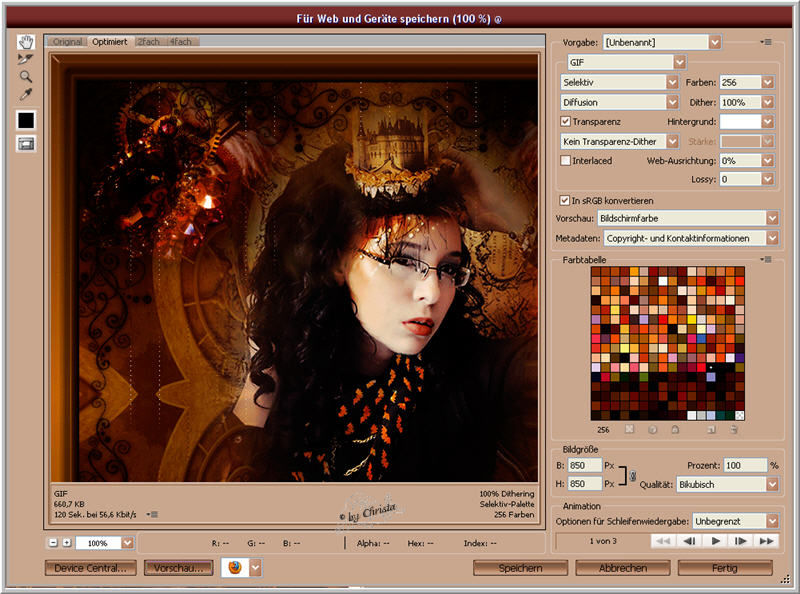Switch to the Optimiert tab
The height and width of the screenshot is (594, 800).
click(x=110, y=41)
